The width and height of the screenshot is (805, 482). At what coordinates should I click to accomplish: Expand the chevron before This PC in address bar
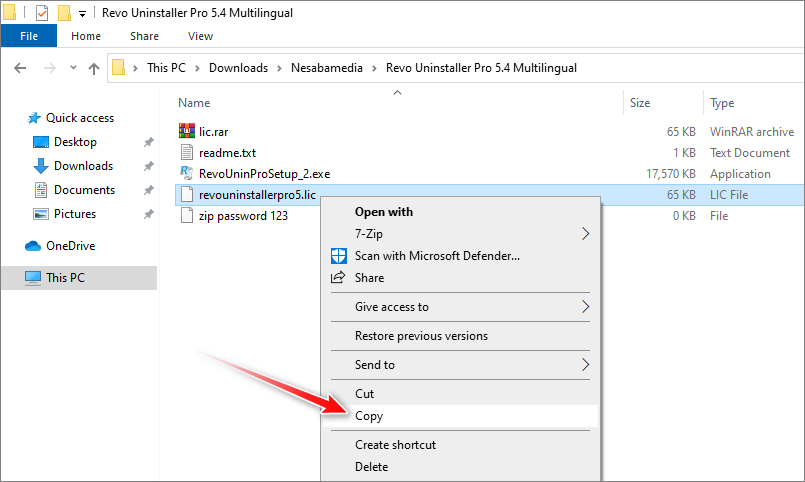pos(135,68)
